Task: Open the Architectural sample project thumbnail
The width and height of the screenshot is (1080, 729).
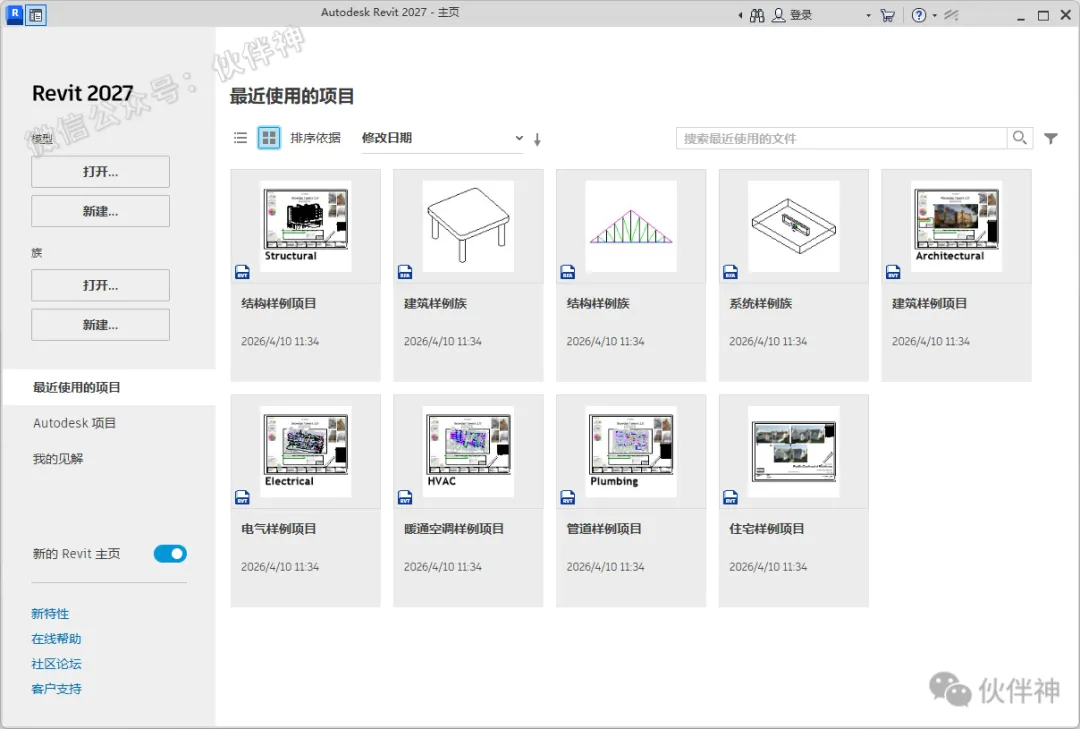Action: click(x=956, y=226)
